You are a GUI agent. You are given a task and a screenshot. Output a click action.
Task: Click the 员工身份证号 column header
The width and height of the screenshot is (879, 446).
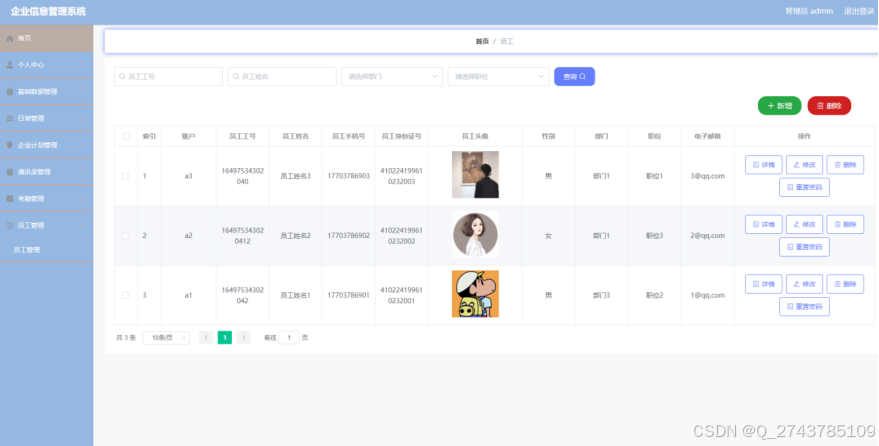point(401,137)
